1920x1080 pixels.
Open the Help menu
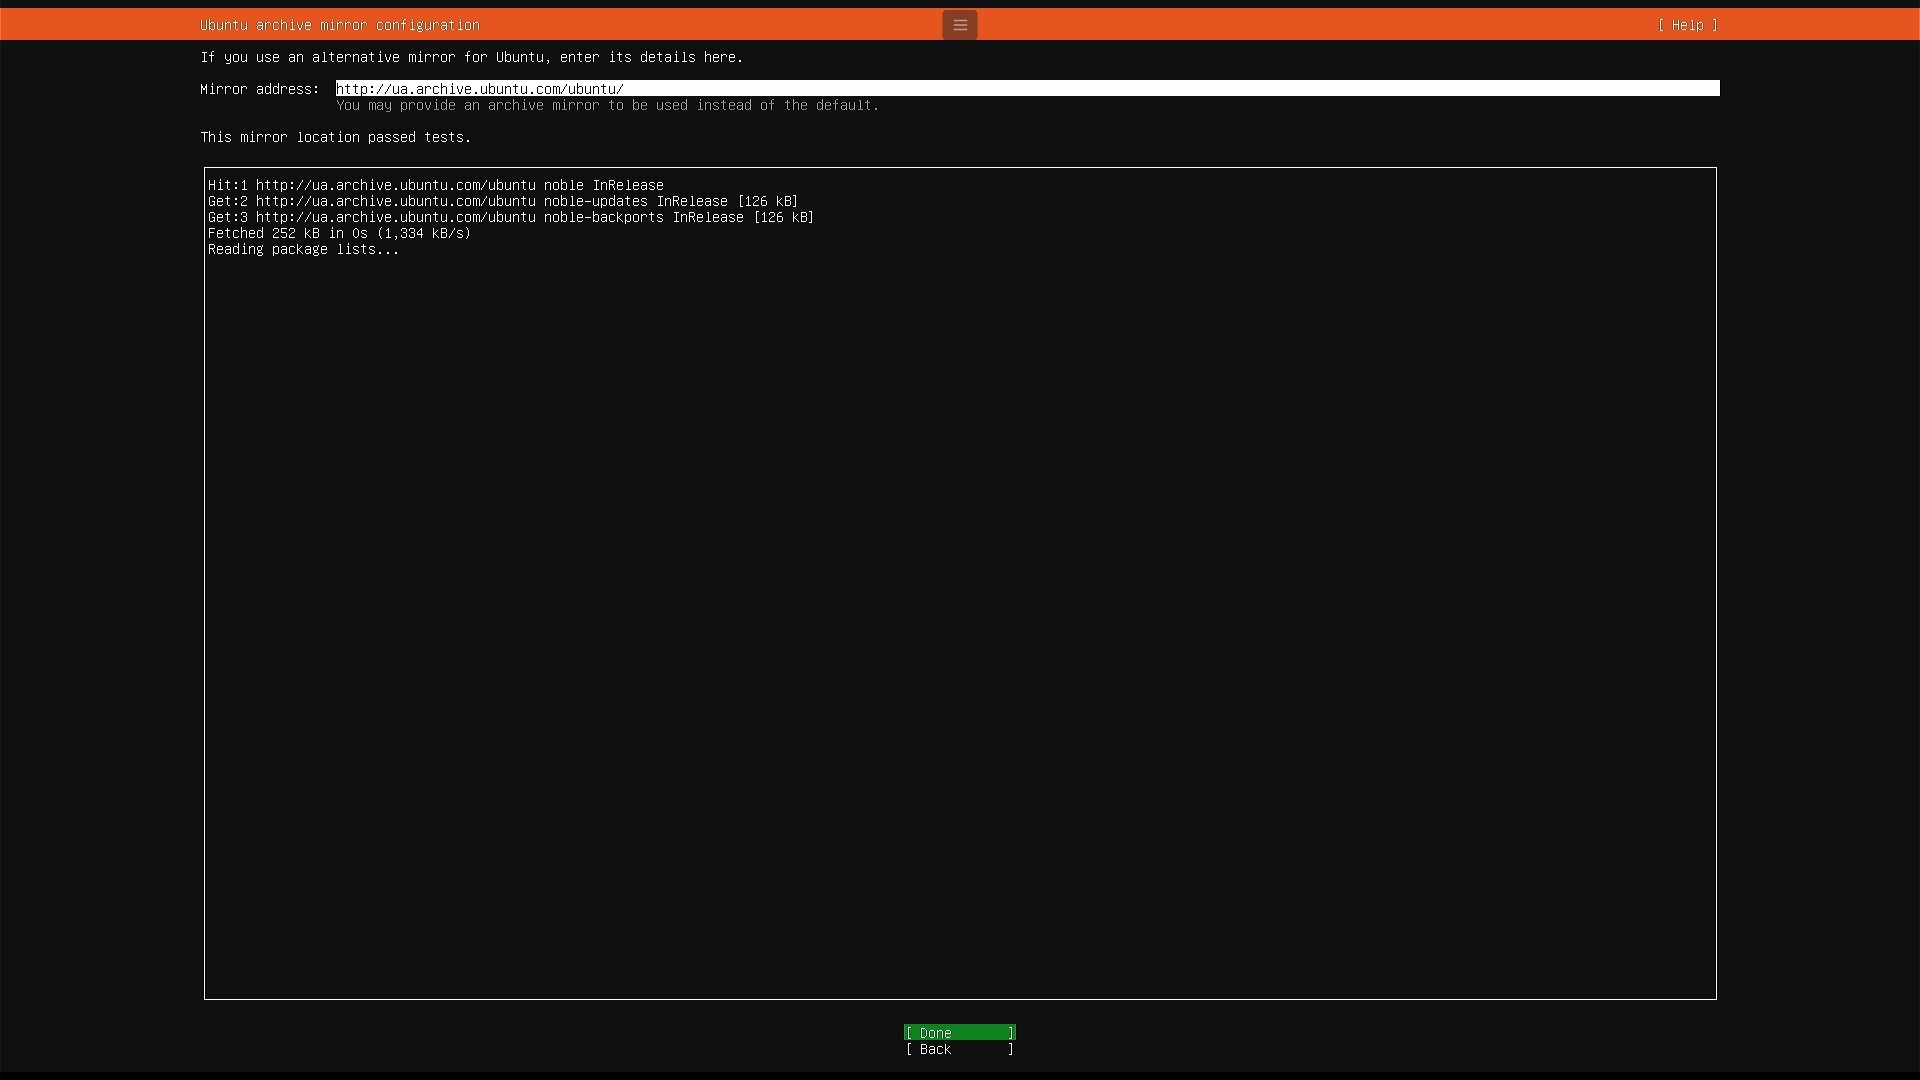[1687, 25]
